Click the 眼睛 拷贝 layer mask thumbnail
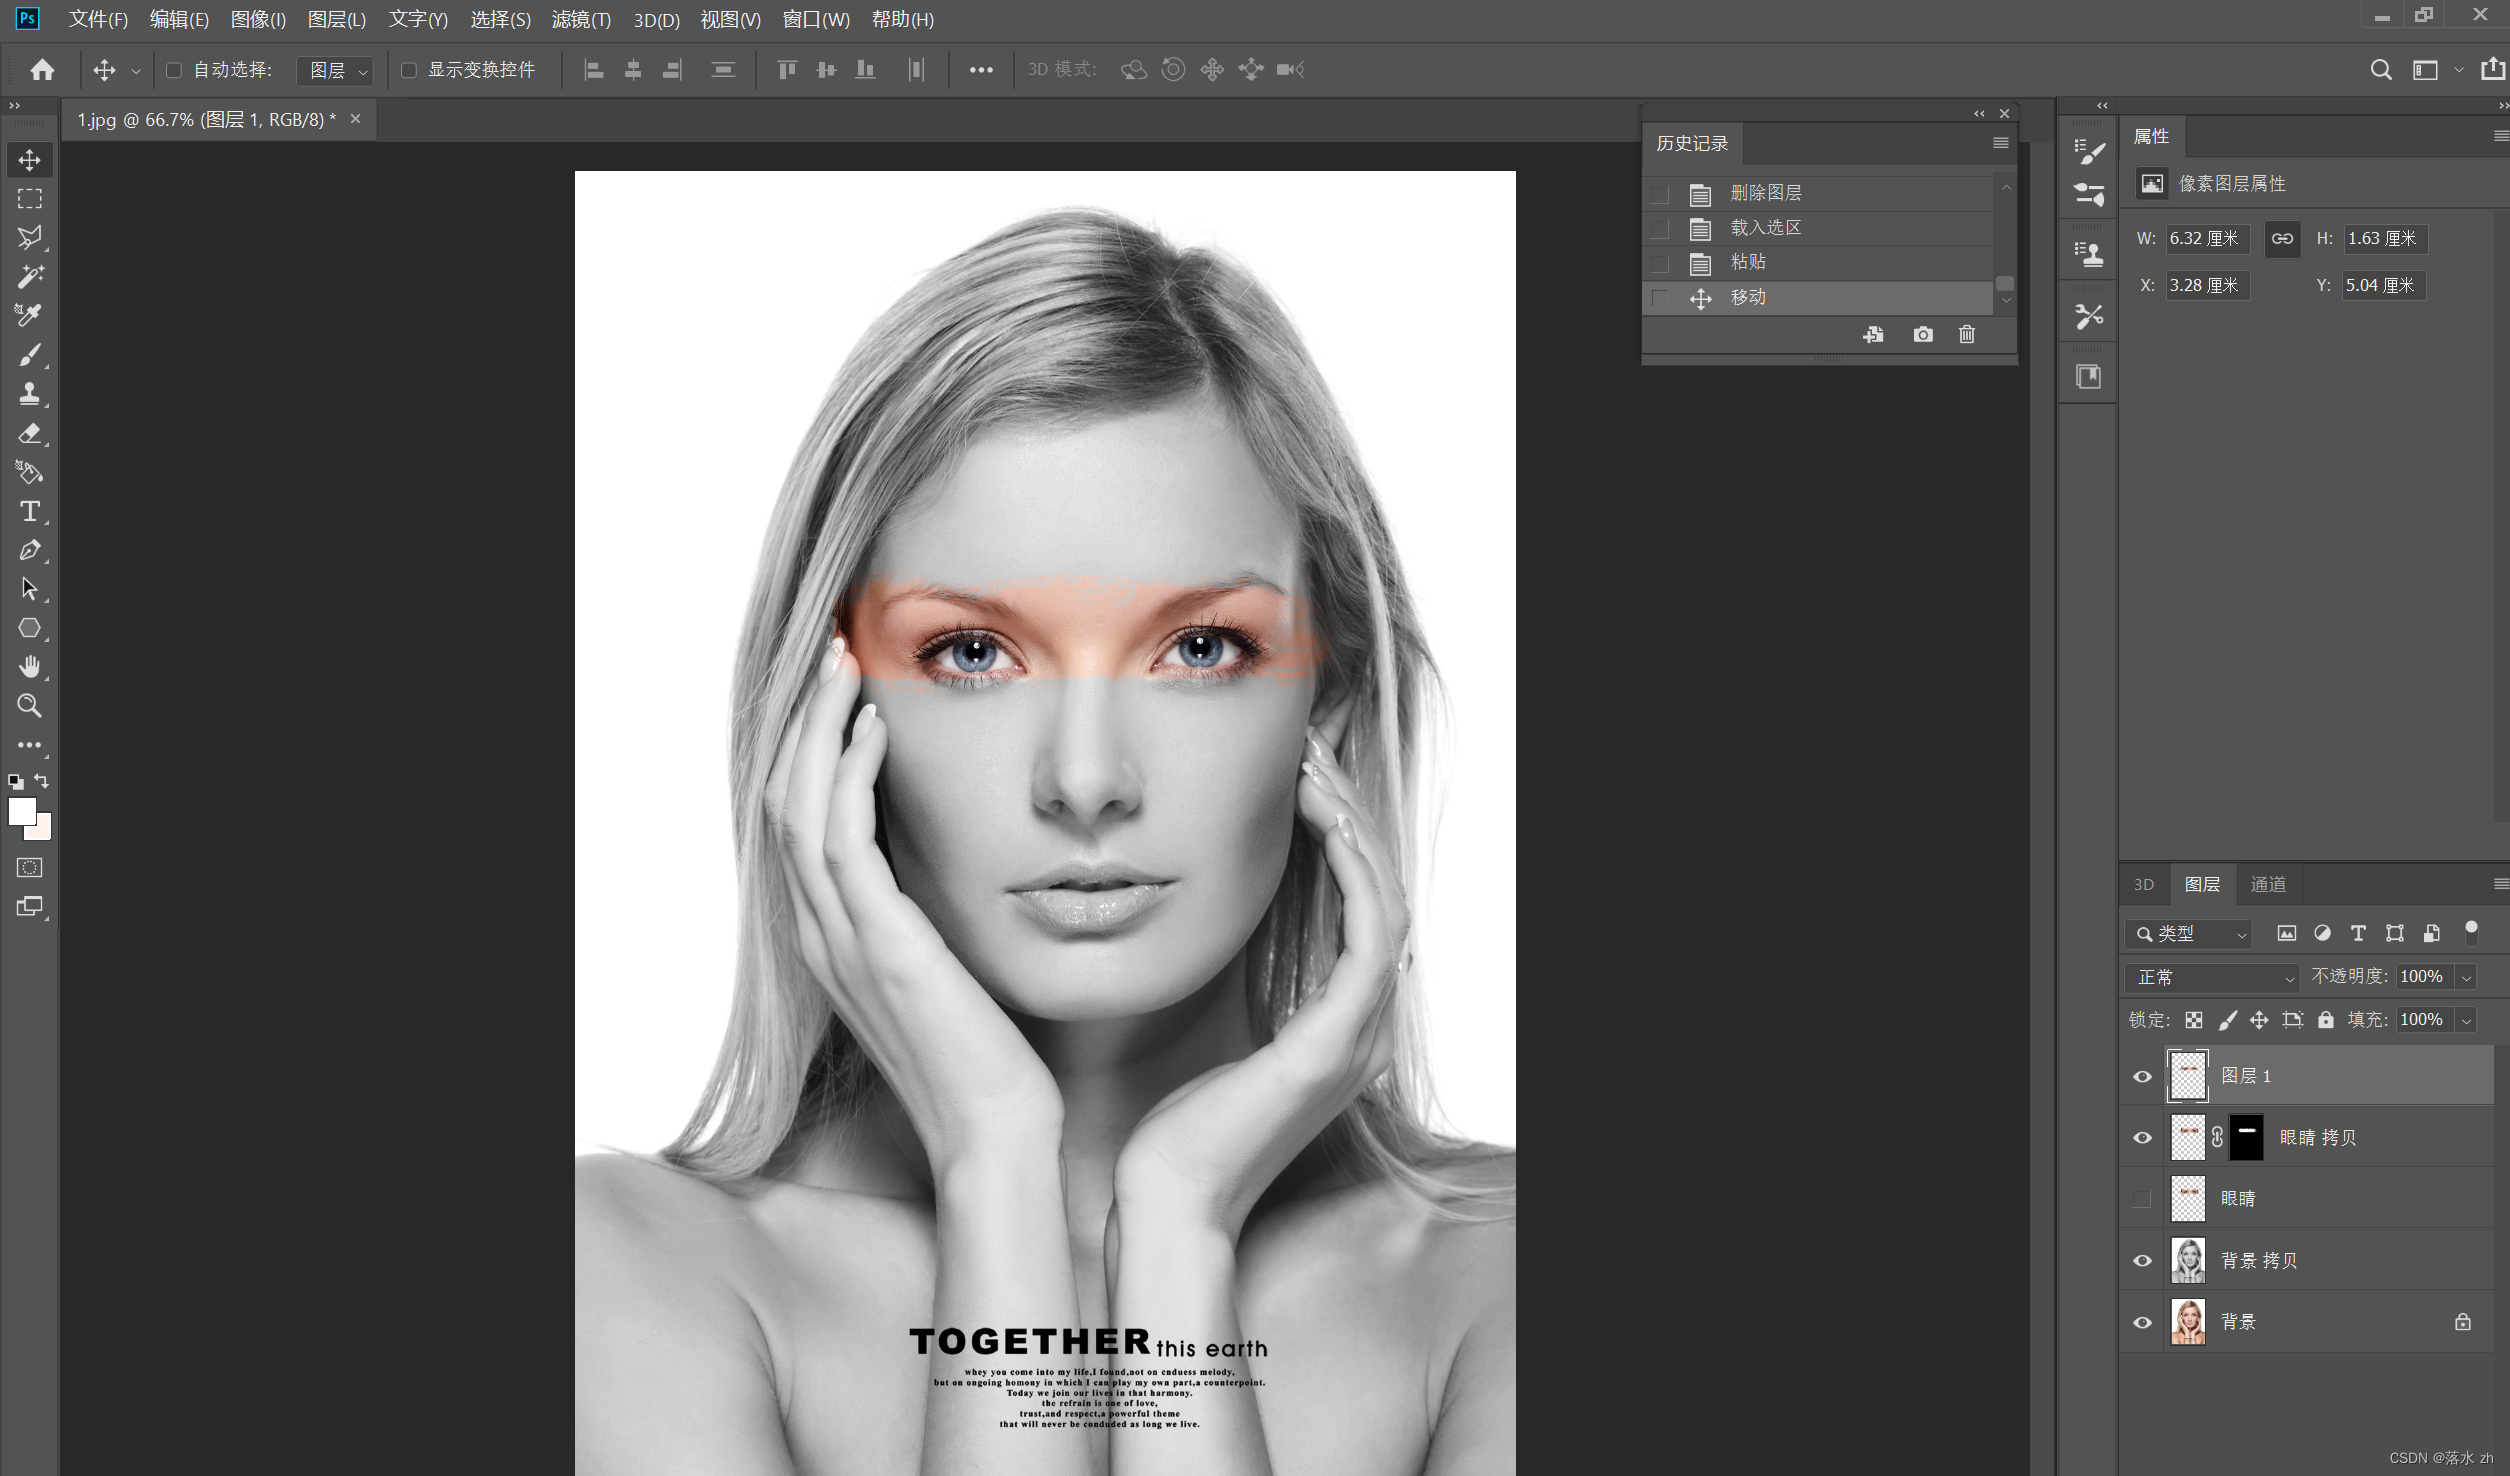Screen dimensions: 2510x1476 point(2246,1138)
